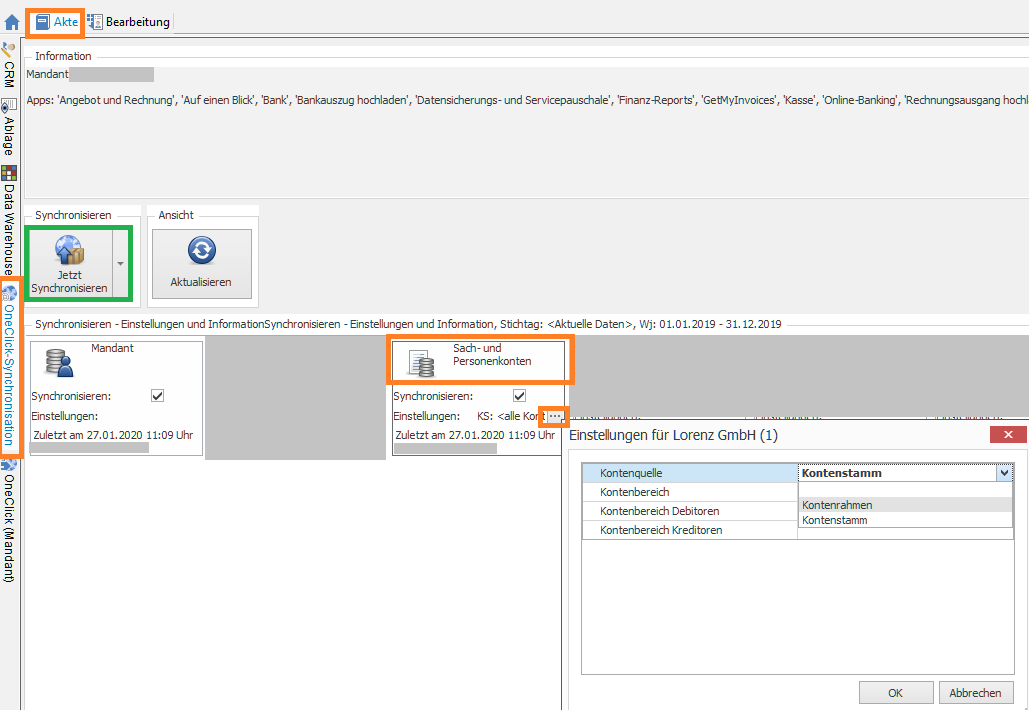Viewport: 1029px width, 710px height.
Task: Click Abbrechen to cancel the dialog
Action: click(975, 693)
